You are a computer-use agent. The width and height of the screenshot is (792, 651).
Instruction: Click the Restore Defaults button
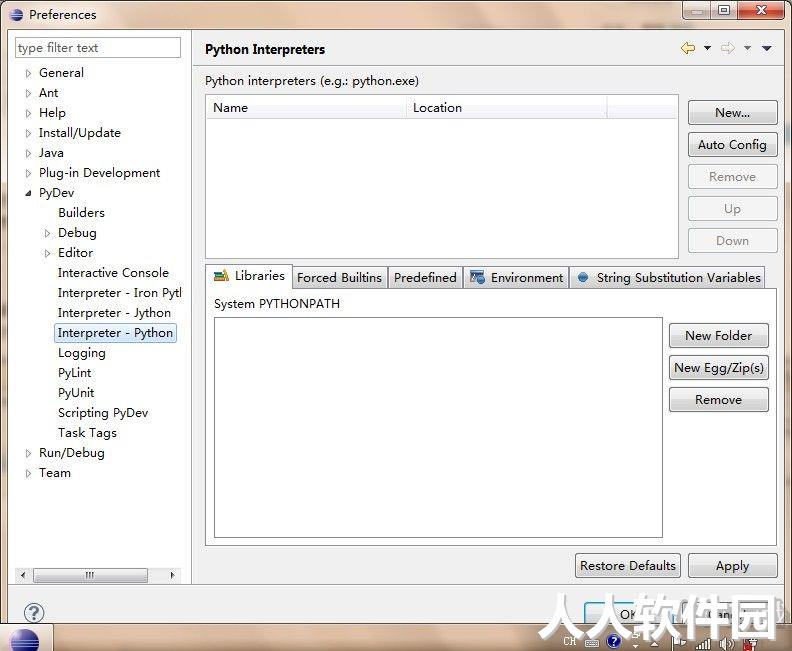(x=628, y=566)
